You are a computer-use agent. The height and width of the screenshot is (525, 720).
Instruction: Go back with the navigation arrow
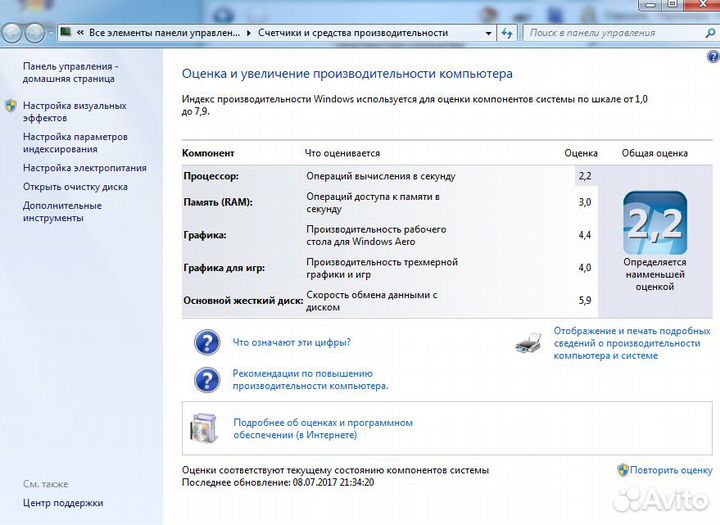(x=12, y=33)
